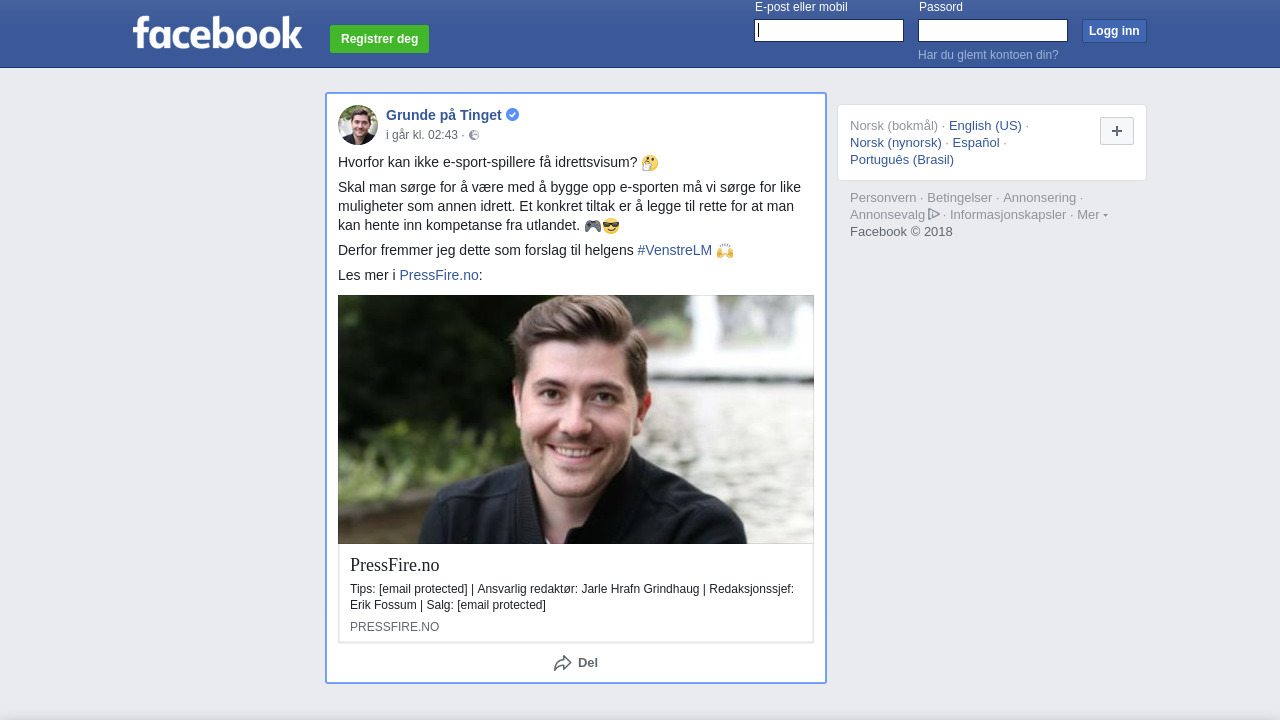Open the forgotten account link
Viewport: 1280px width, 720px height.
[988, 55]
